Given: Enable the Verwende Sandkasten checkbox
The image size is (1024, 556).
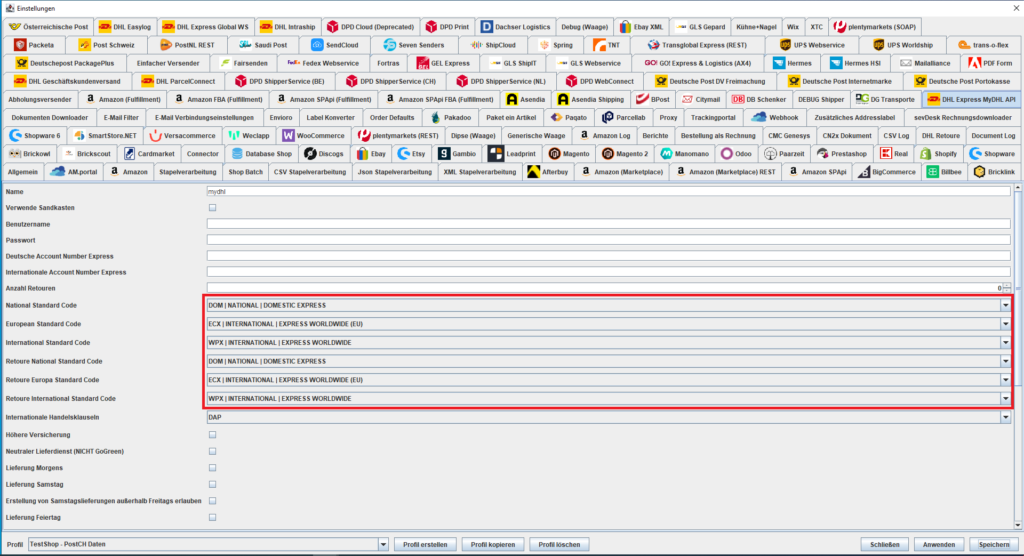Looking at the screenshot, I should point(212,208).
